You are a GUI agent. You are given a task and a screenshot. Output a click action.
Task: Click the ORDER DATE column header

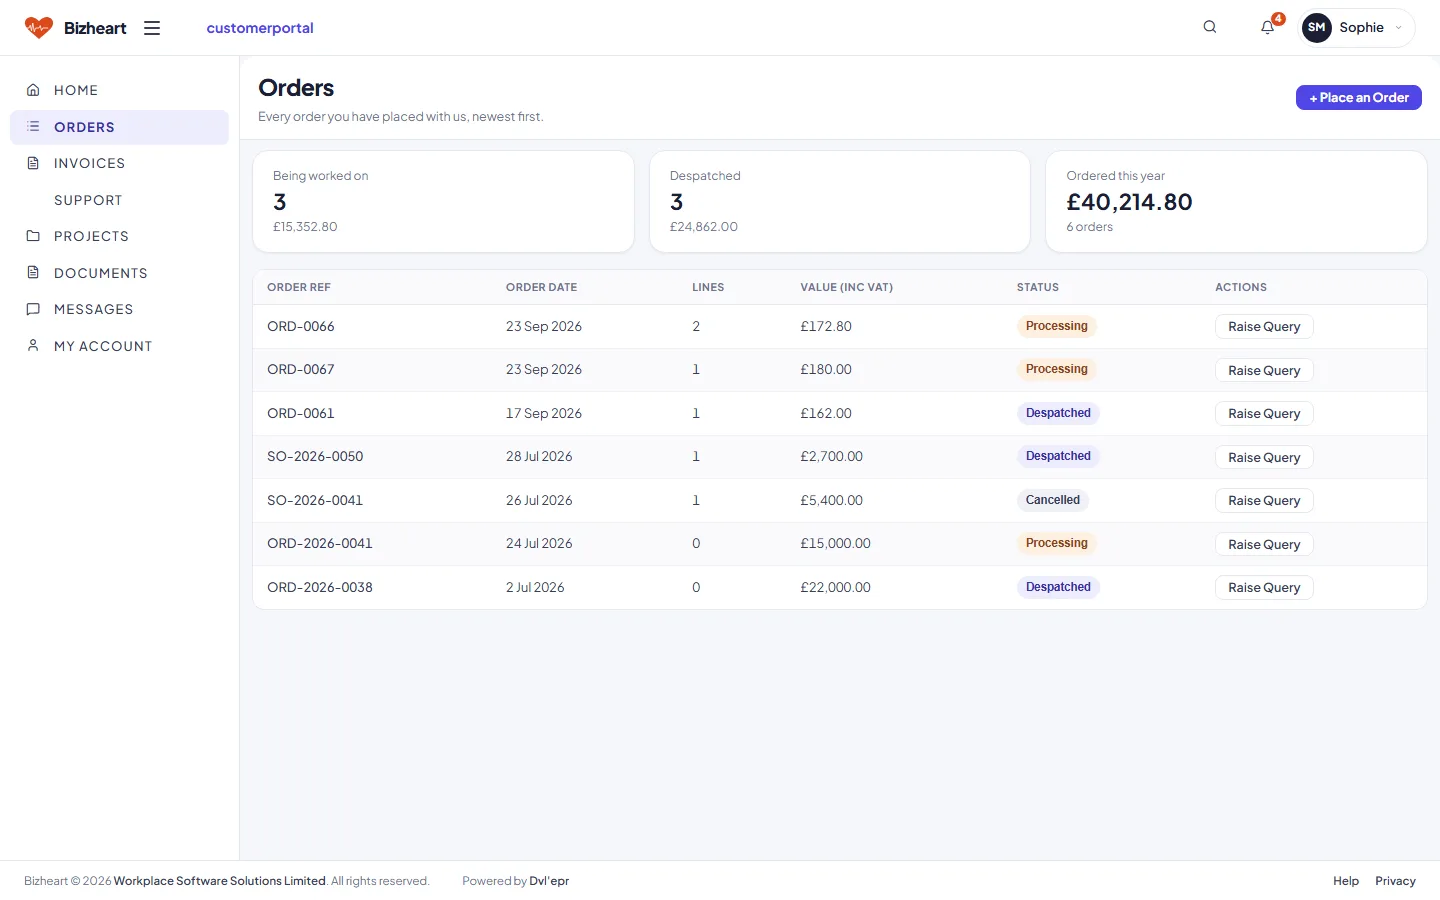tap(541, 287)
